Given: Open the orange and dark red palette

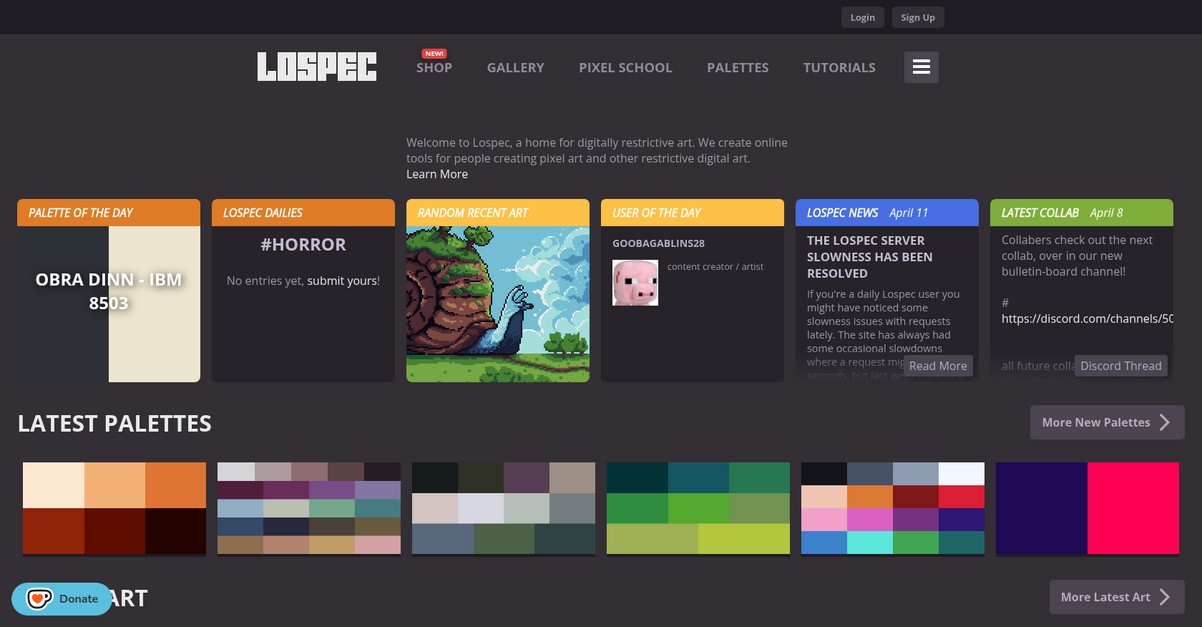Looking at the screenshot, I should click(114, 508).
